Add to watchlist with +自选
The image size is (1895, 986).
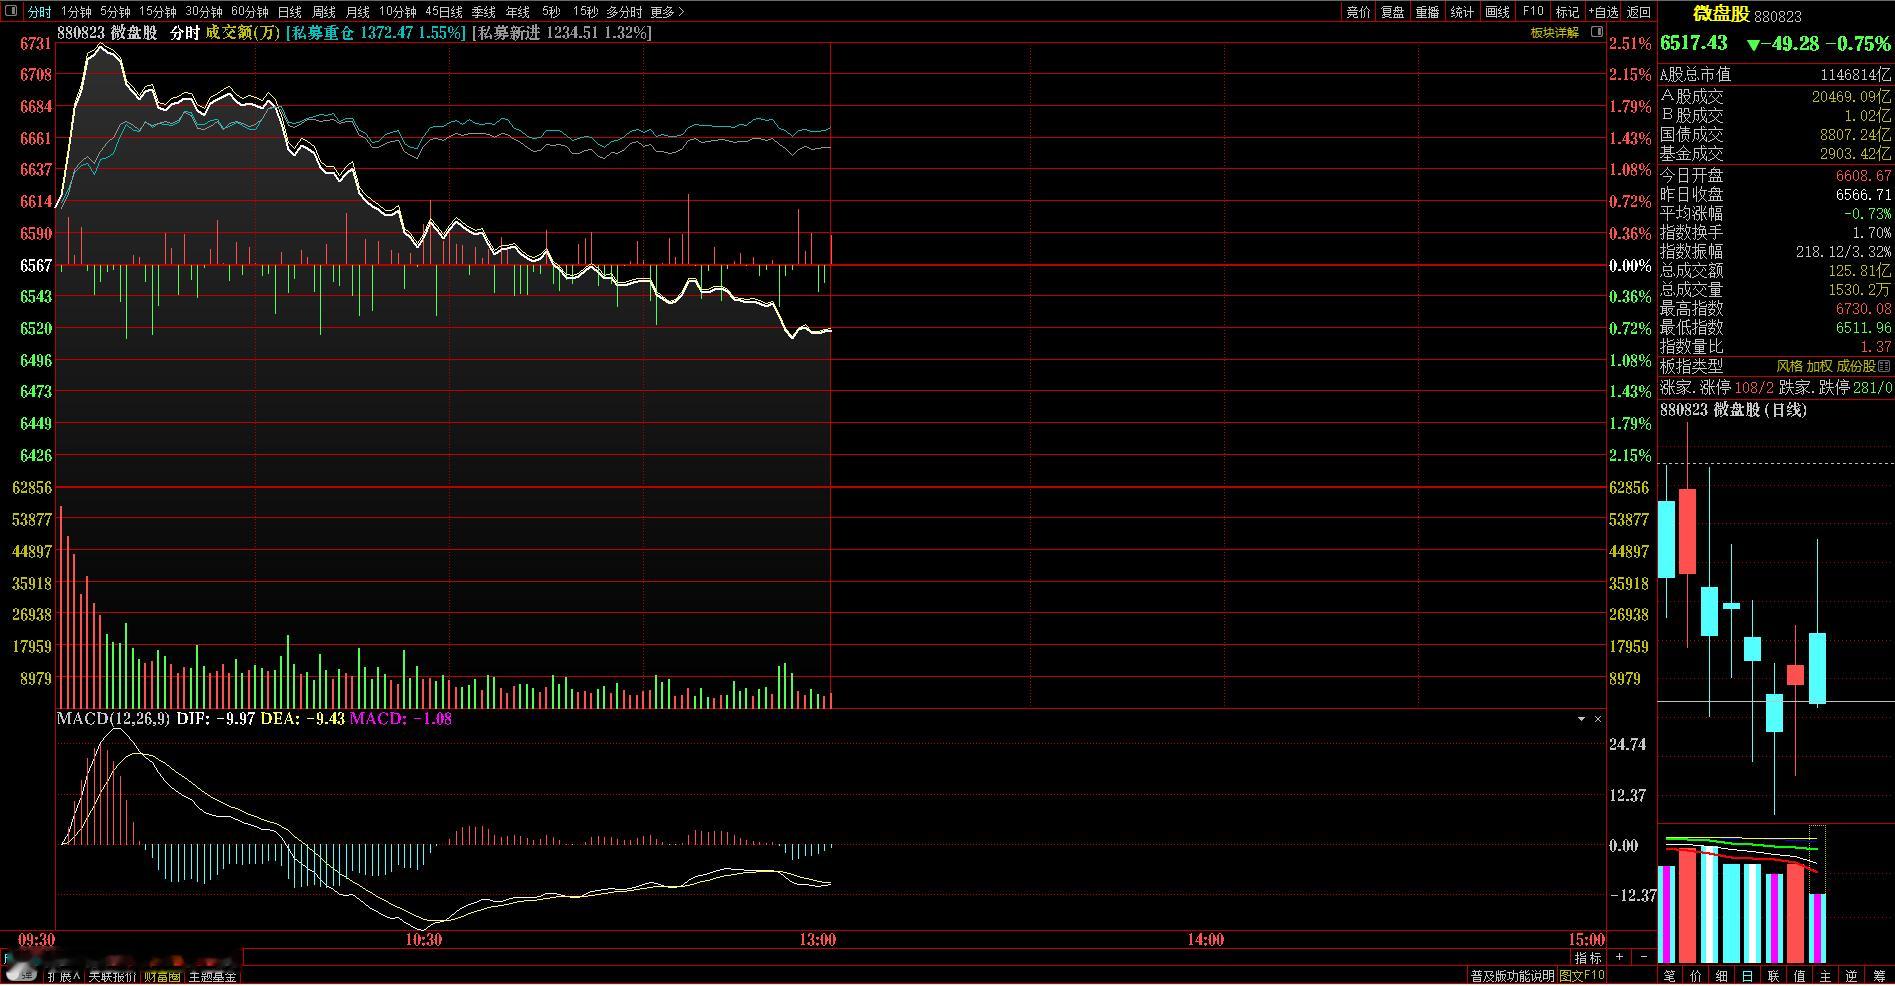click(1603, 12)
